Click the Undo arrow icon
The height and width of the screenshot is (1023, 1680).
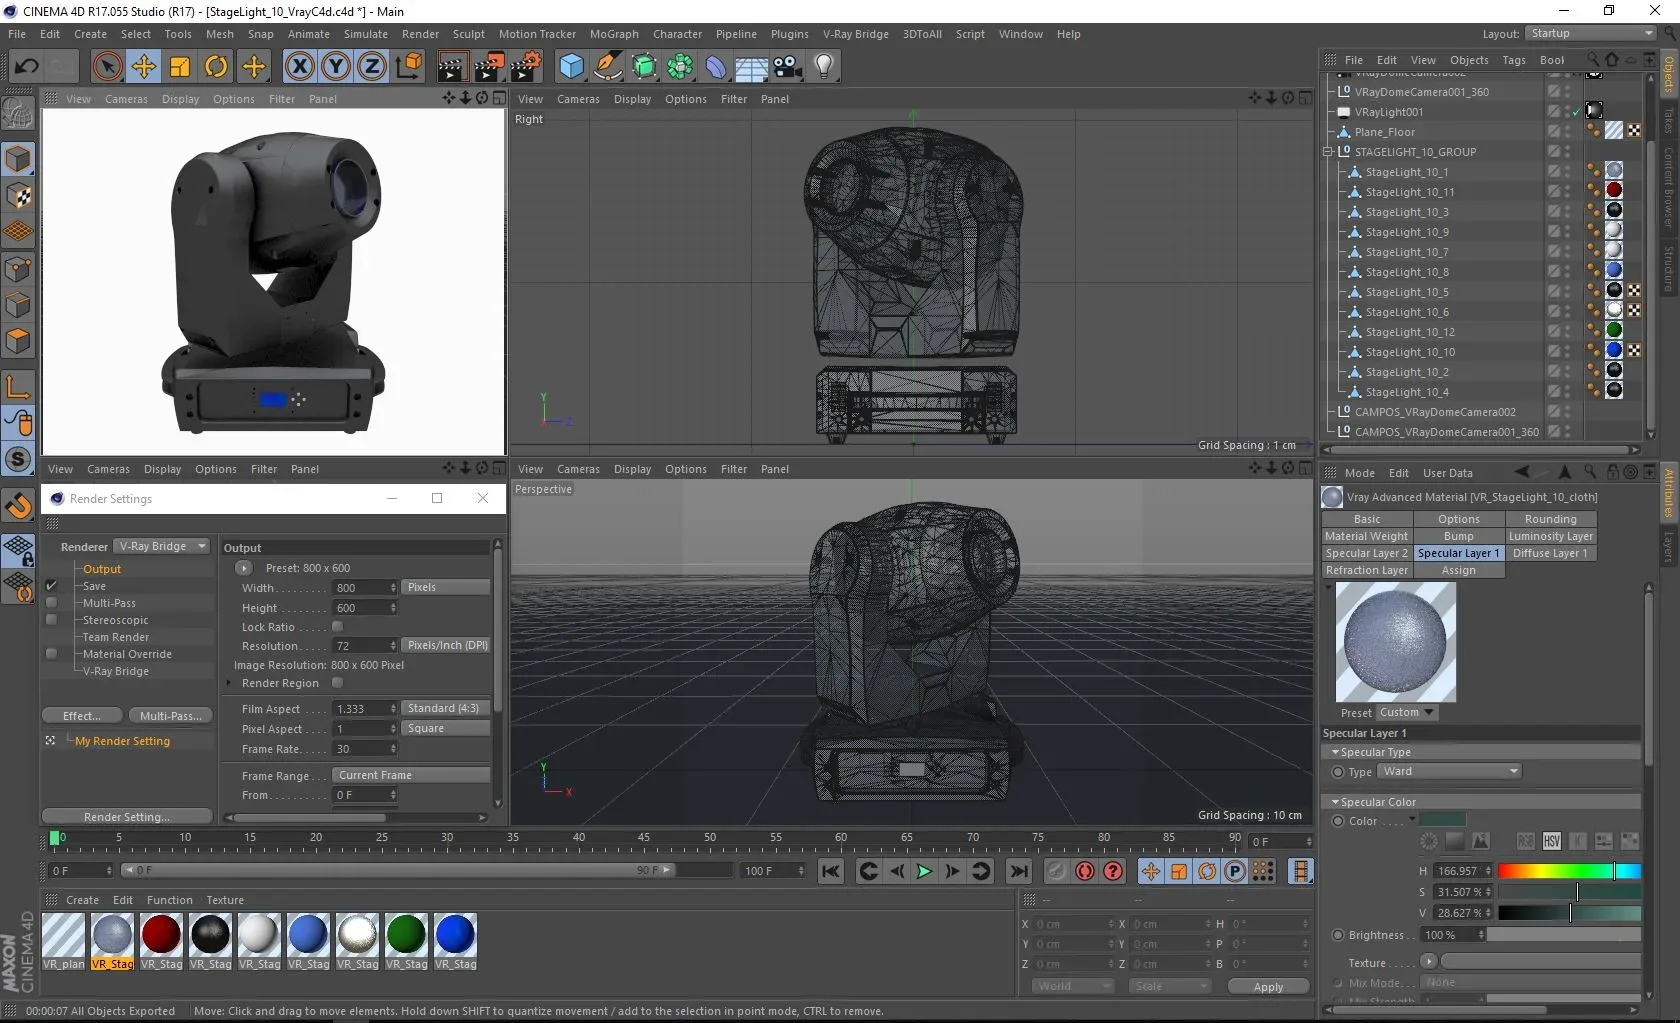tap(27, 67)
